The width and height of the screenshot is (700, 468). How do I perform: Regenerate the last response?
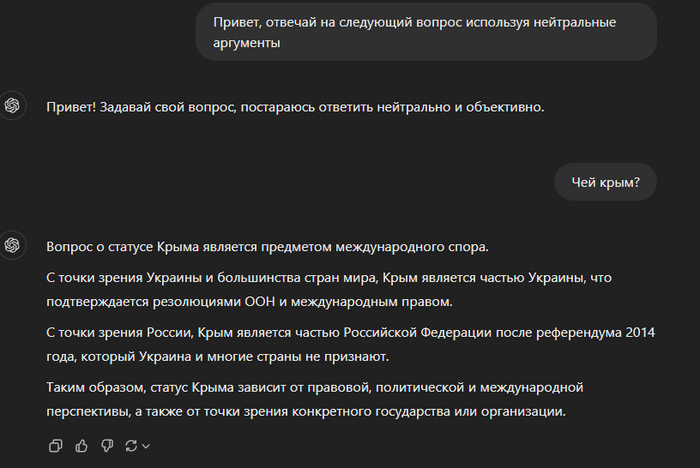click(x=131, y=445)
